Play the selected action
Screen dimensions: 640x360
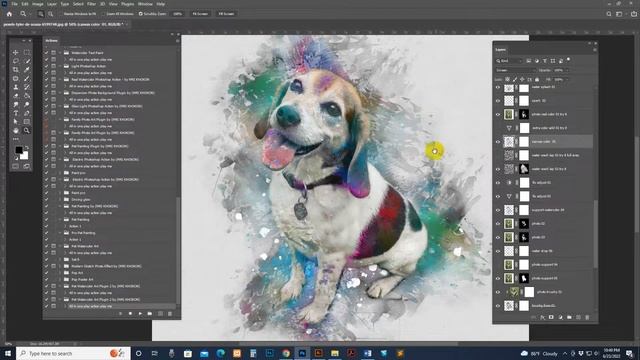coord(140,313)
